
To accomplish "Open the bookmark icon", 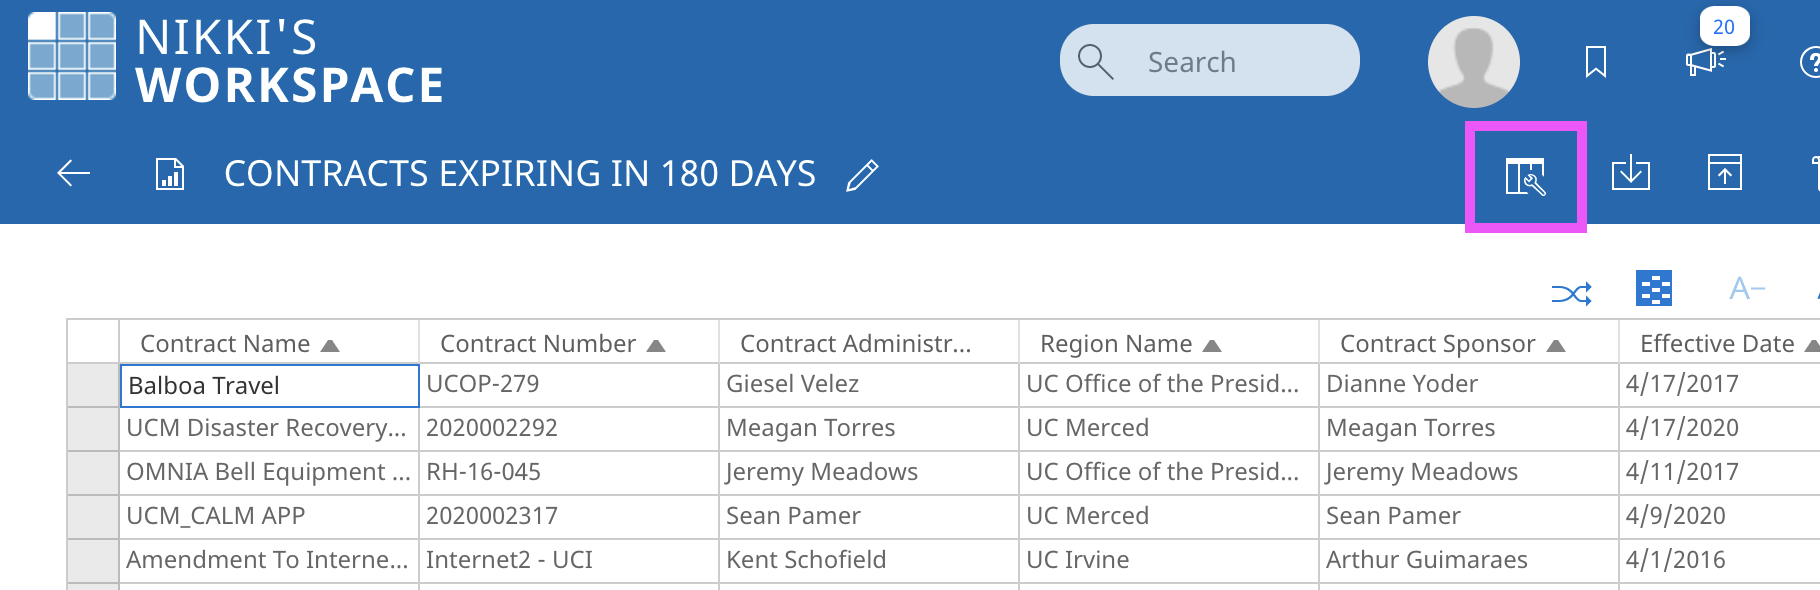I will tap(1596, 62).
